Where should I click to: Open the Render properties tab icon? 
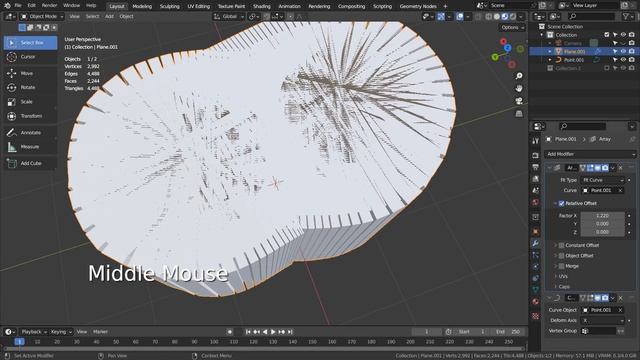(x=536, y=156)
